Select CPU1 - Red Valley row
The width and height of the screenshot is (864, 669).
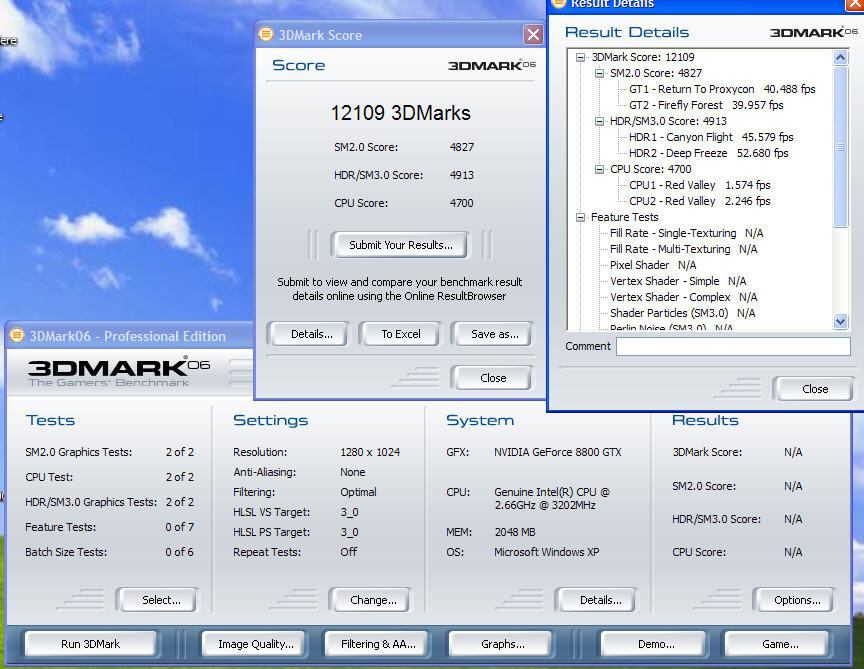700,185
